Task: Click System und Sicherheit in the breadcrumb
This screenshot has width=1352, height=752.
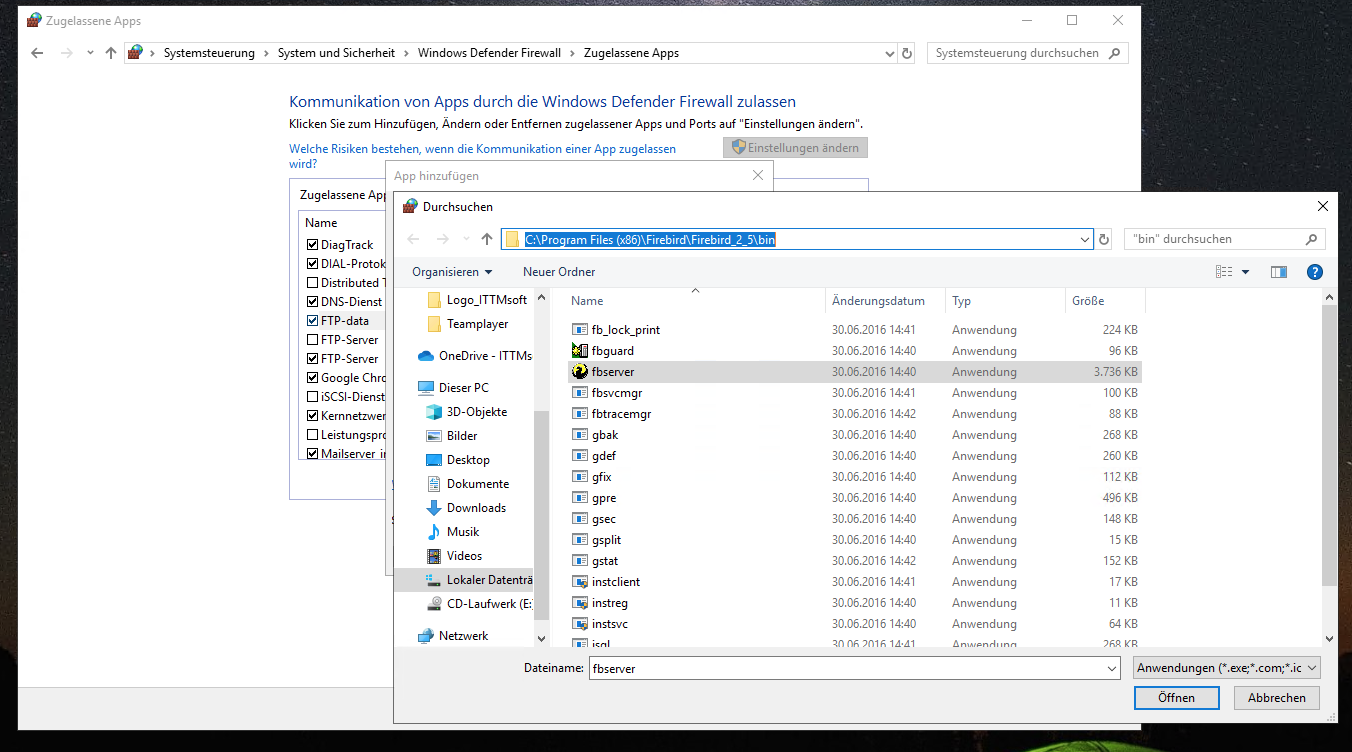Action: click(x=336, y=53)
